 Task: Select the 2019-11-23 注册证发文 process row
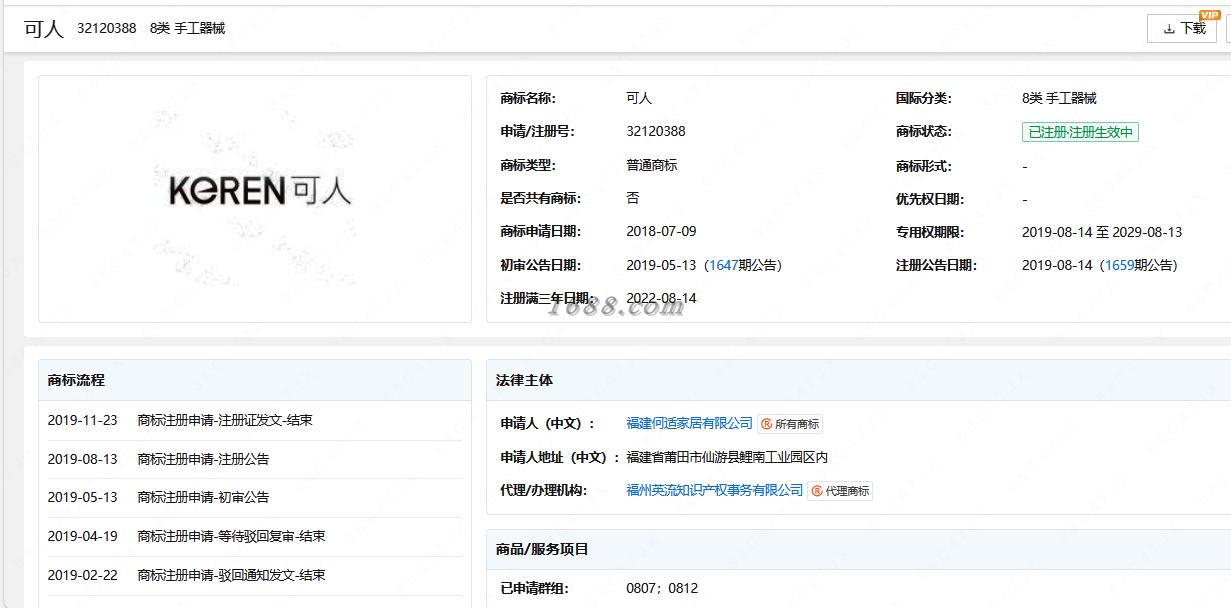(255, 421)
